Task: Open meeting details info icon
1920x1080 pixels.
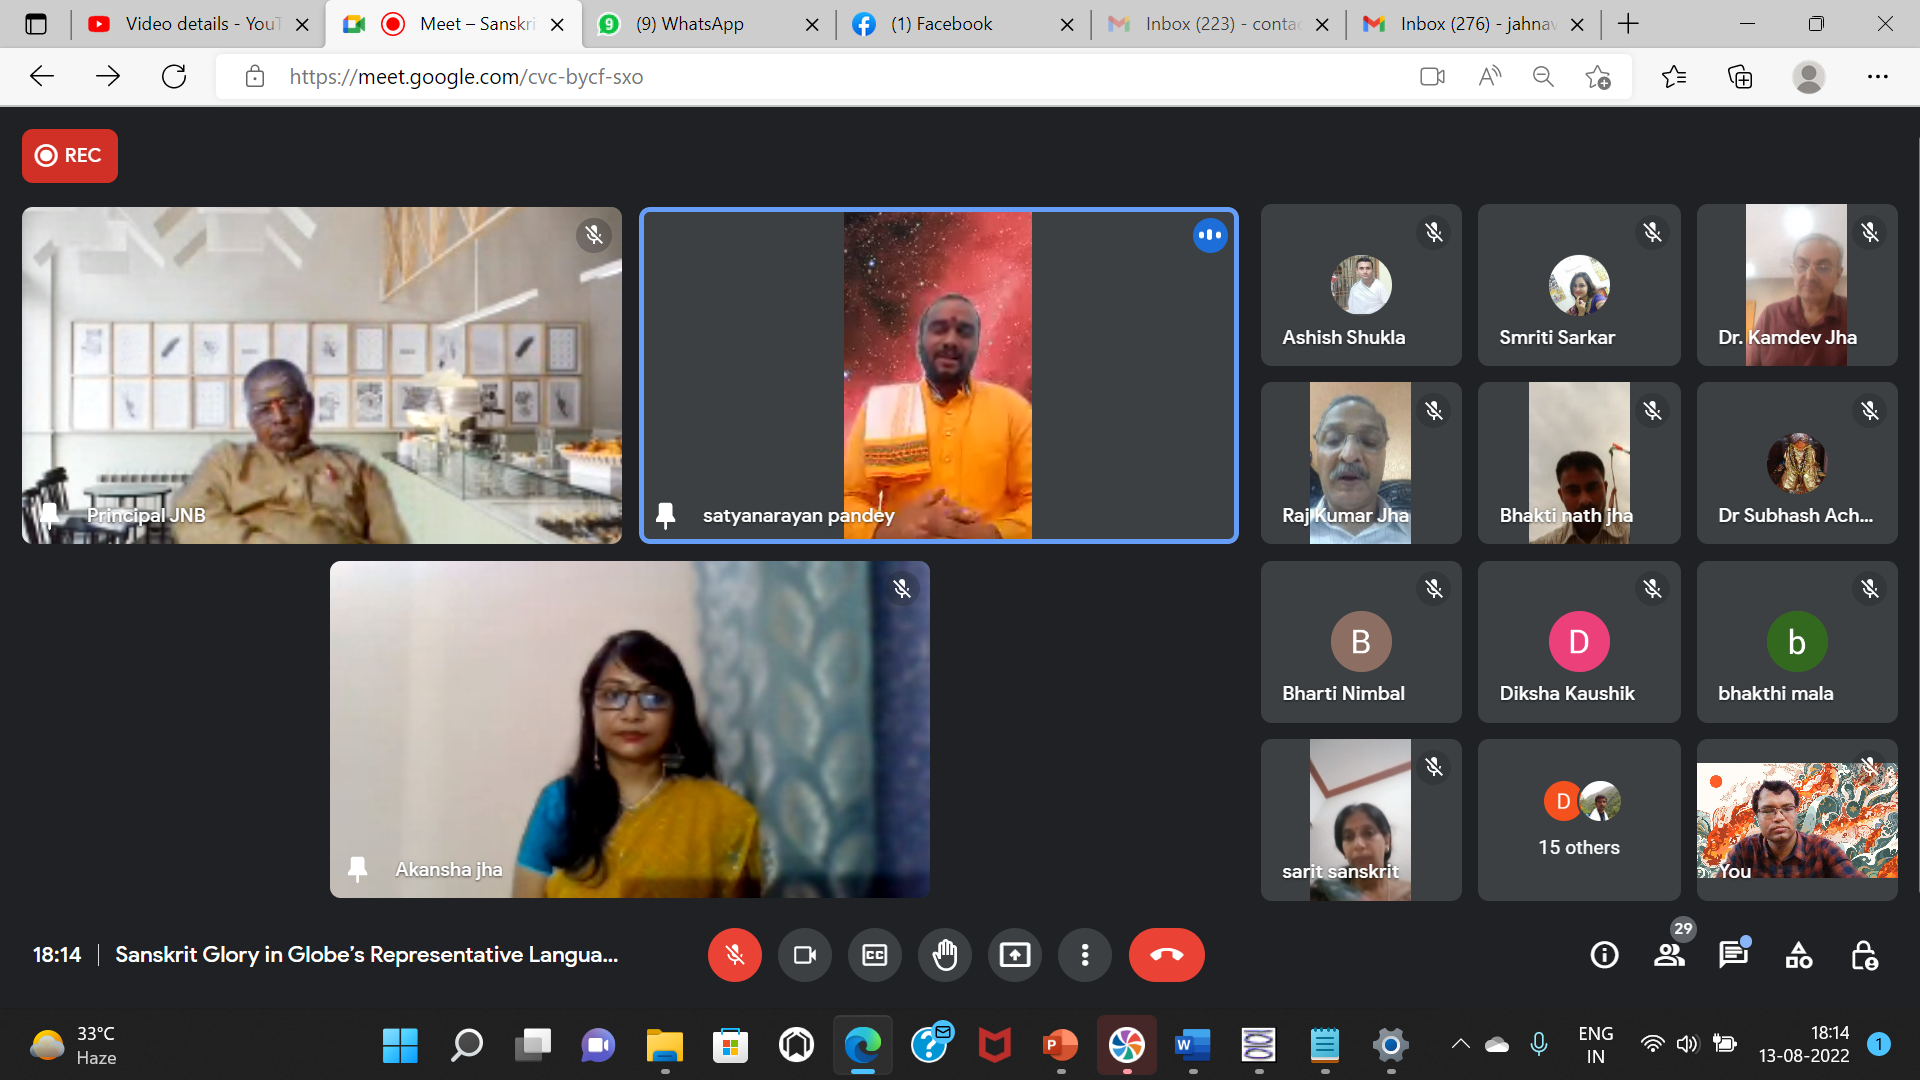Action: (1604, 955)
